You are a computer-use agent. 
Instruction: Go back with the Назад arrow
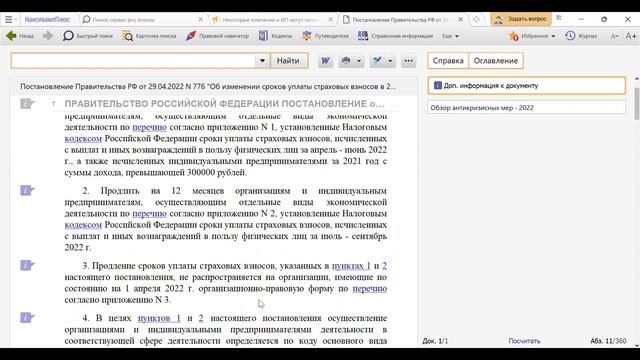(x=20, y=36)
